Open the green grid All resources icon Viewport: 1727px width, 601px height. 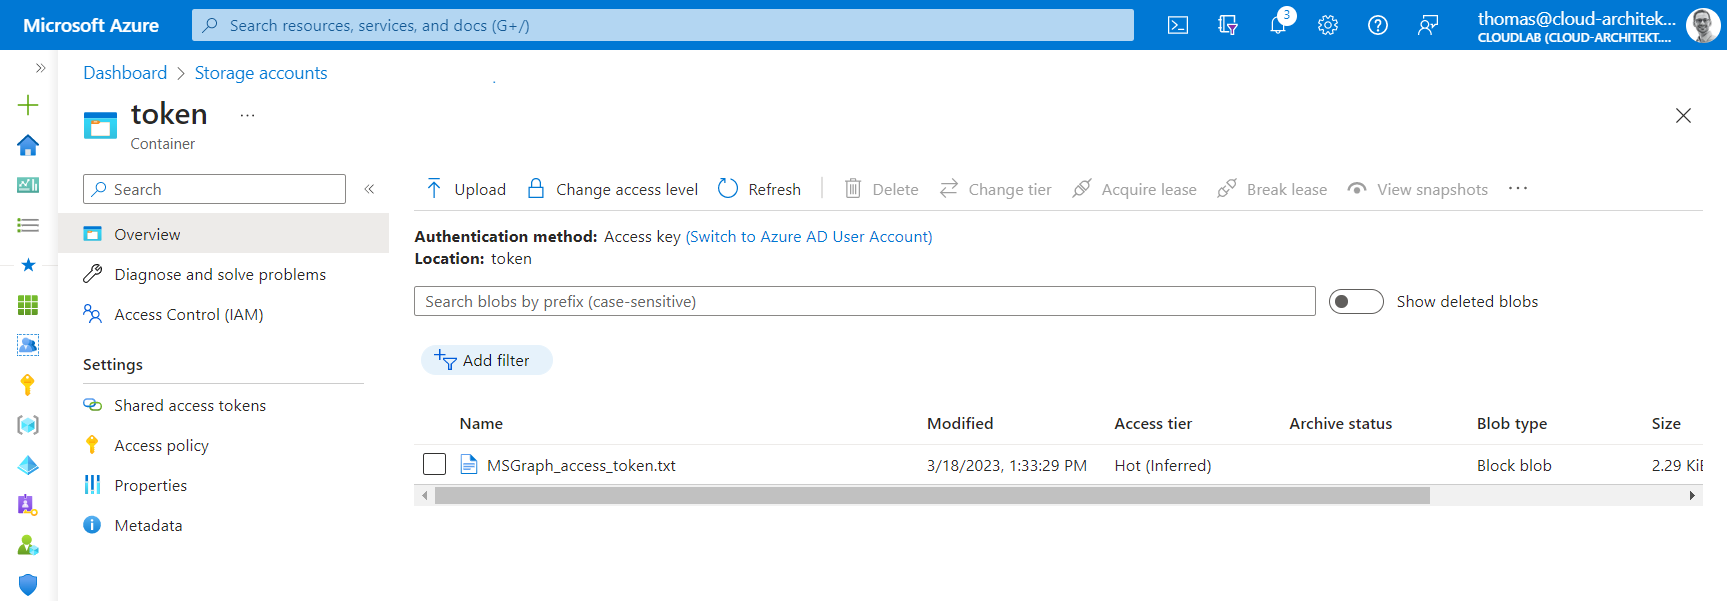(x=28, y=305)
